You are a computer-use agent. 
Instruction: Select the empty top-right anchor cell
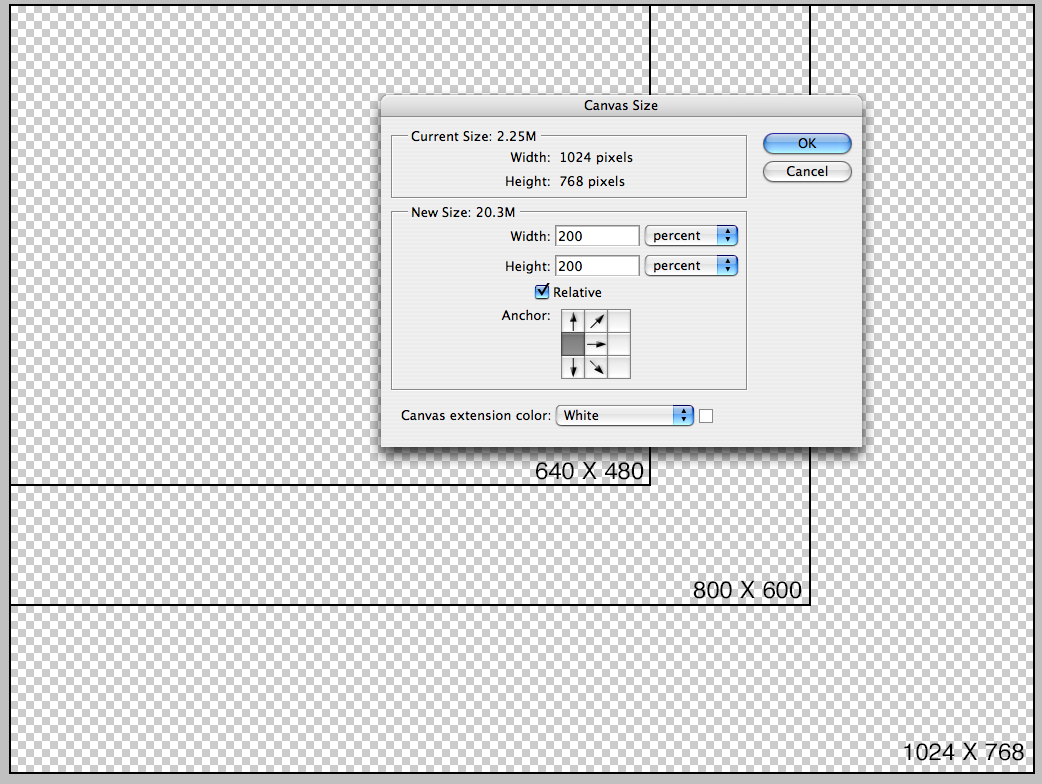[x=619, y=321]
